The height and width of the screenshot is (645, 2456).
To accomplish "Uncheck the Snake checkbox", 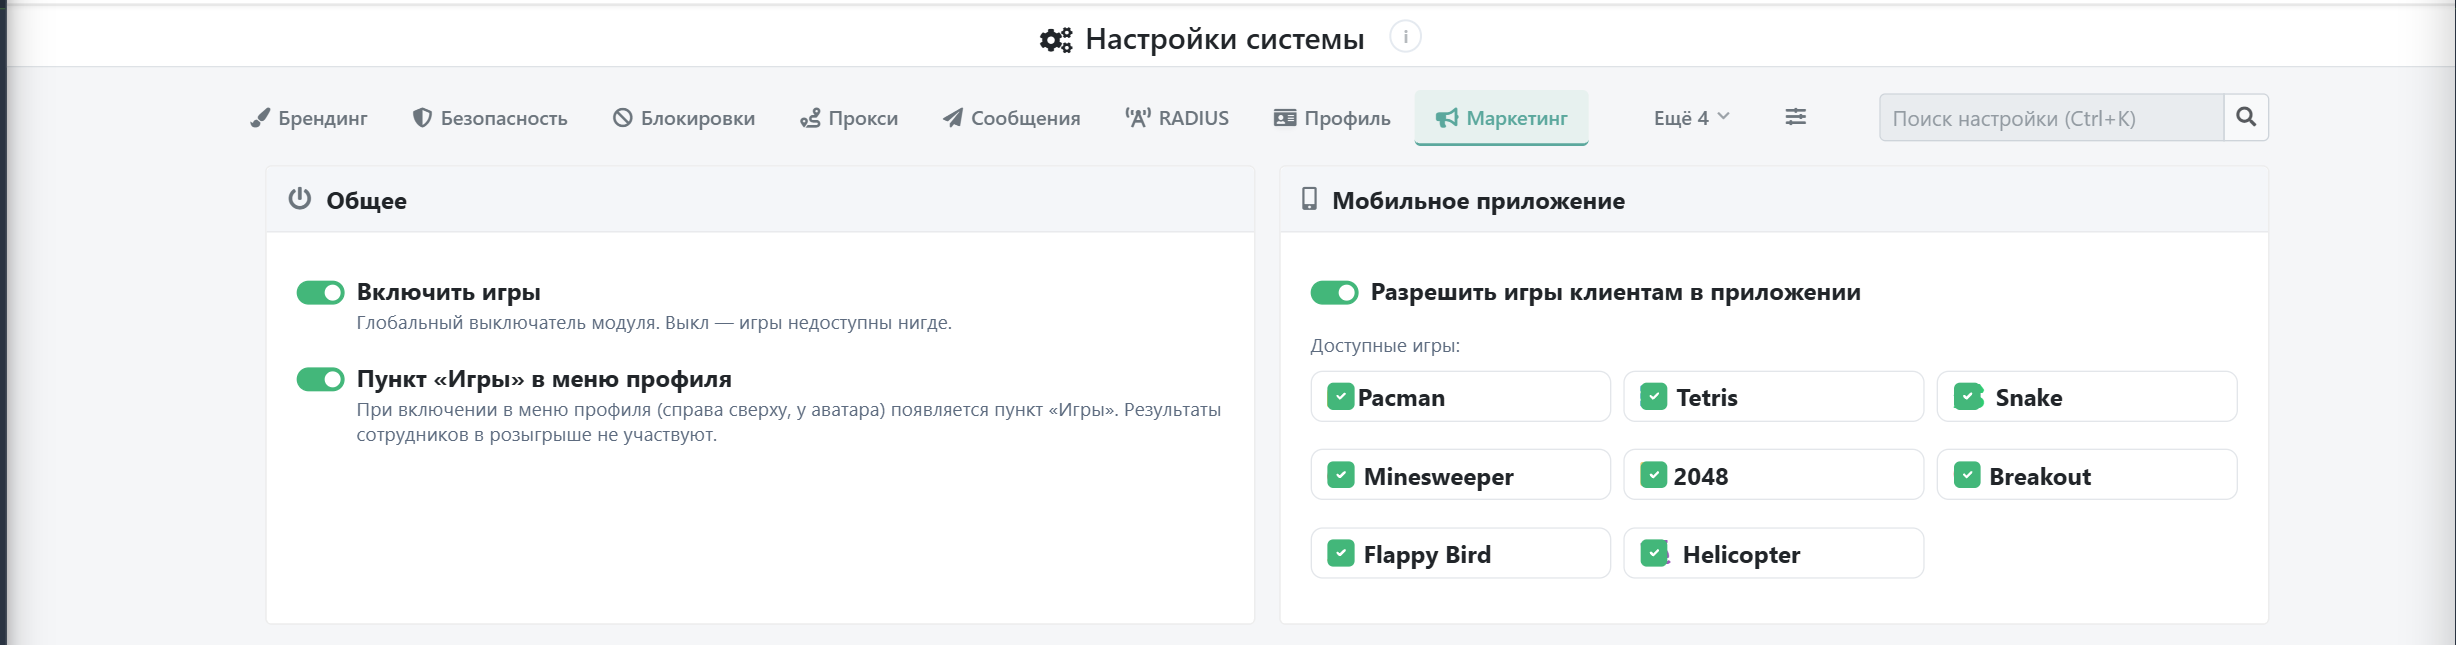I will (x=1968, y=397).
